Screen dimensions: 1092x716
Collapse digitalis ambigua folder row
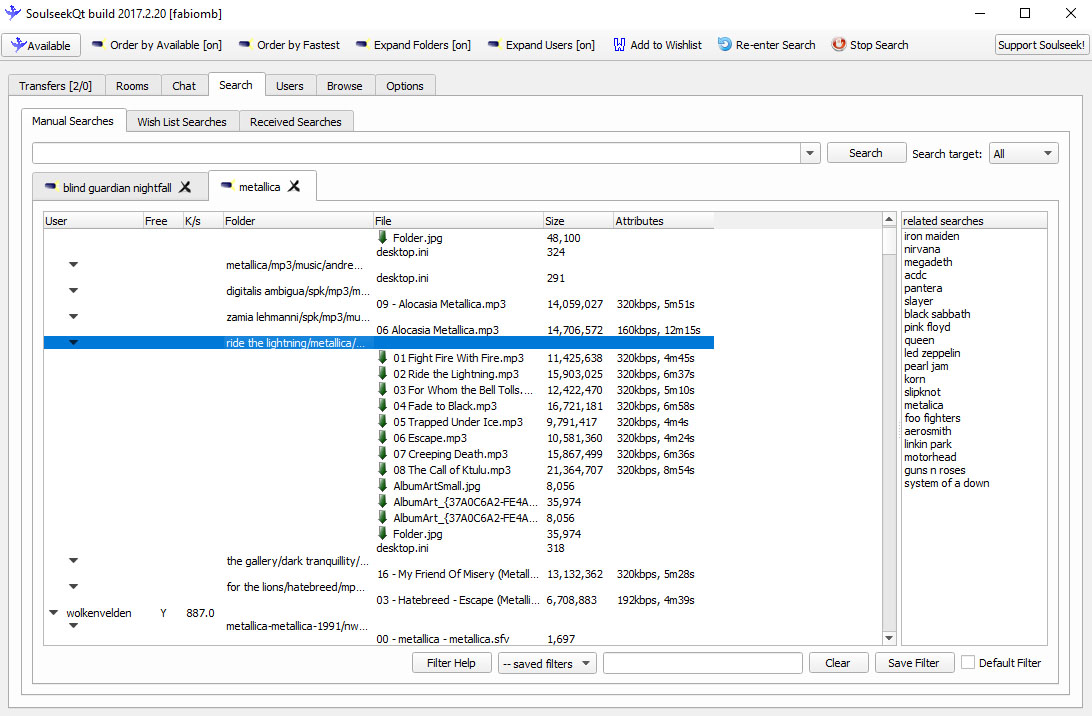[x=73, y=290]
